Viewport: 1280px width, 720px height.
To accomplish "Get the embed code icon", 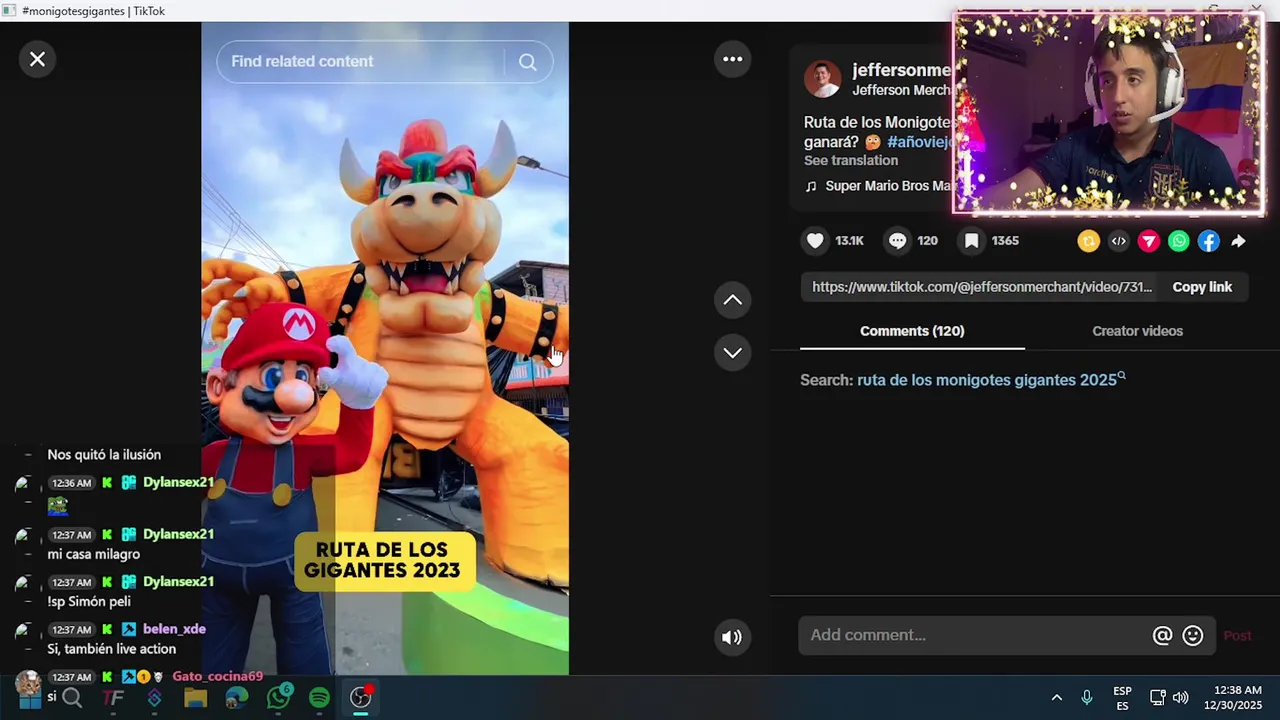I will click(1118, 241).
